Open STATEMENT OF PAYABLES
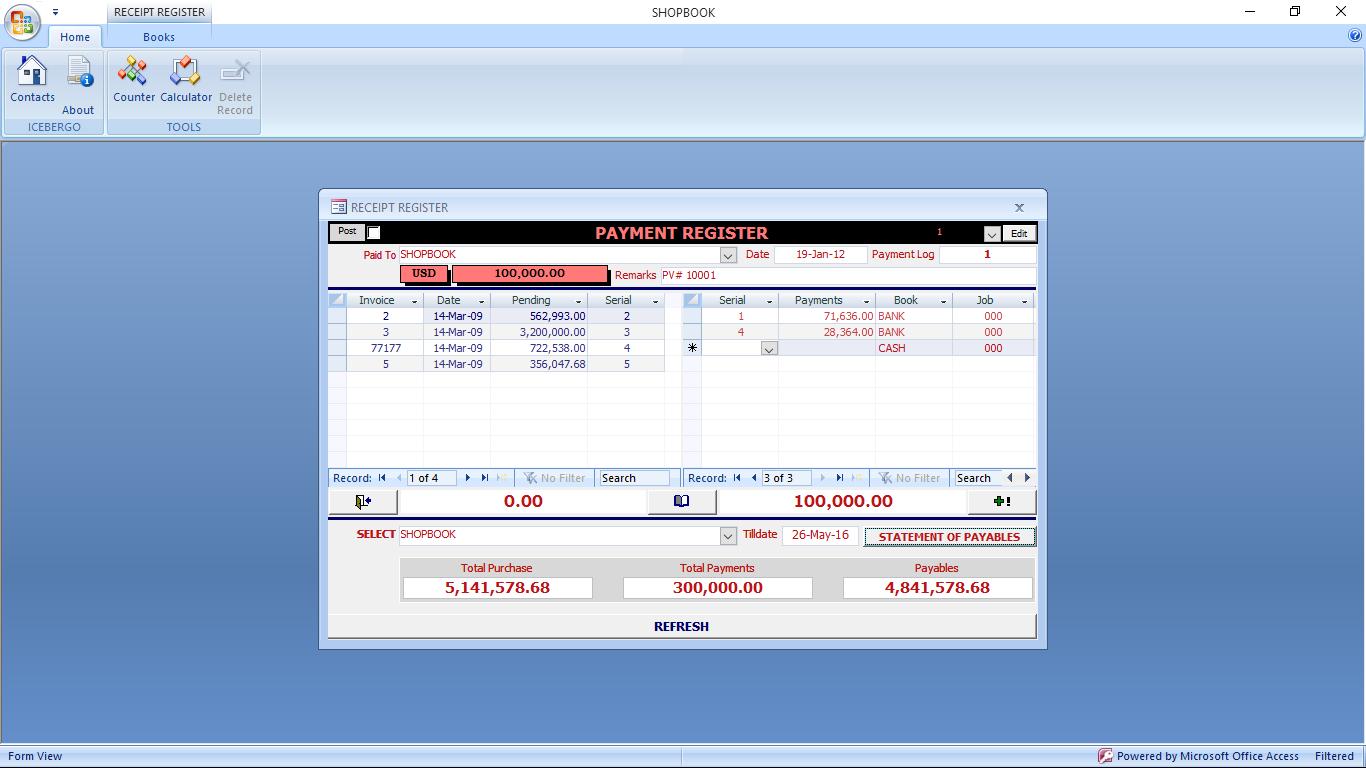 point(949,537)
